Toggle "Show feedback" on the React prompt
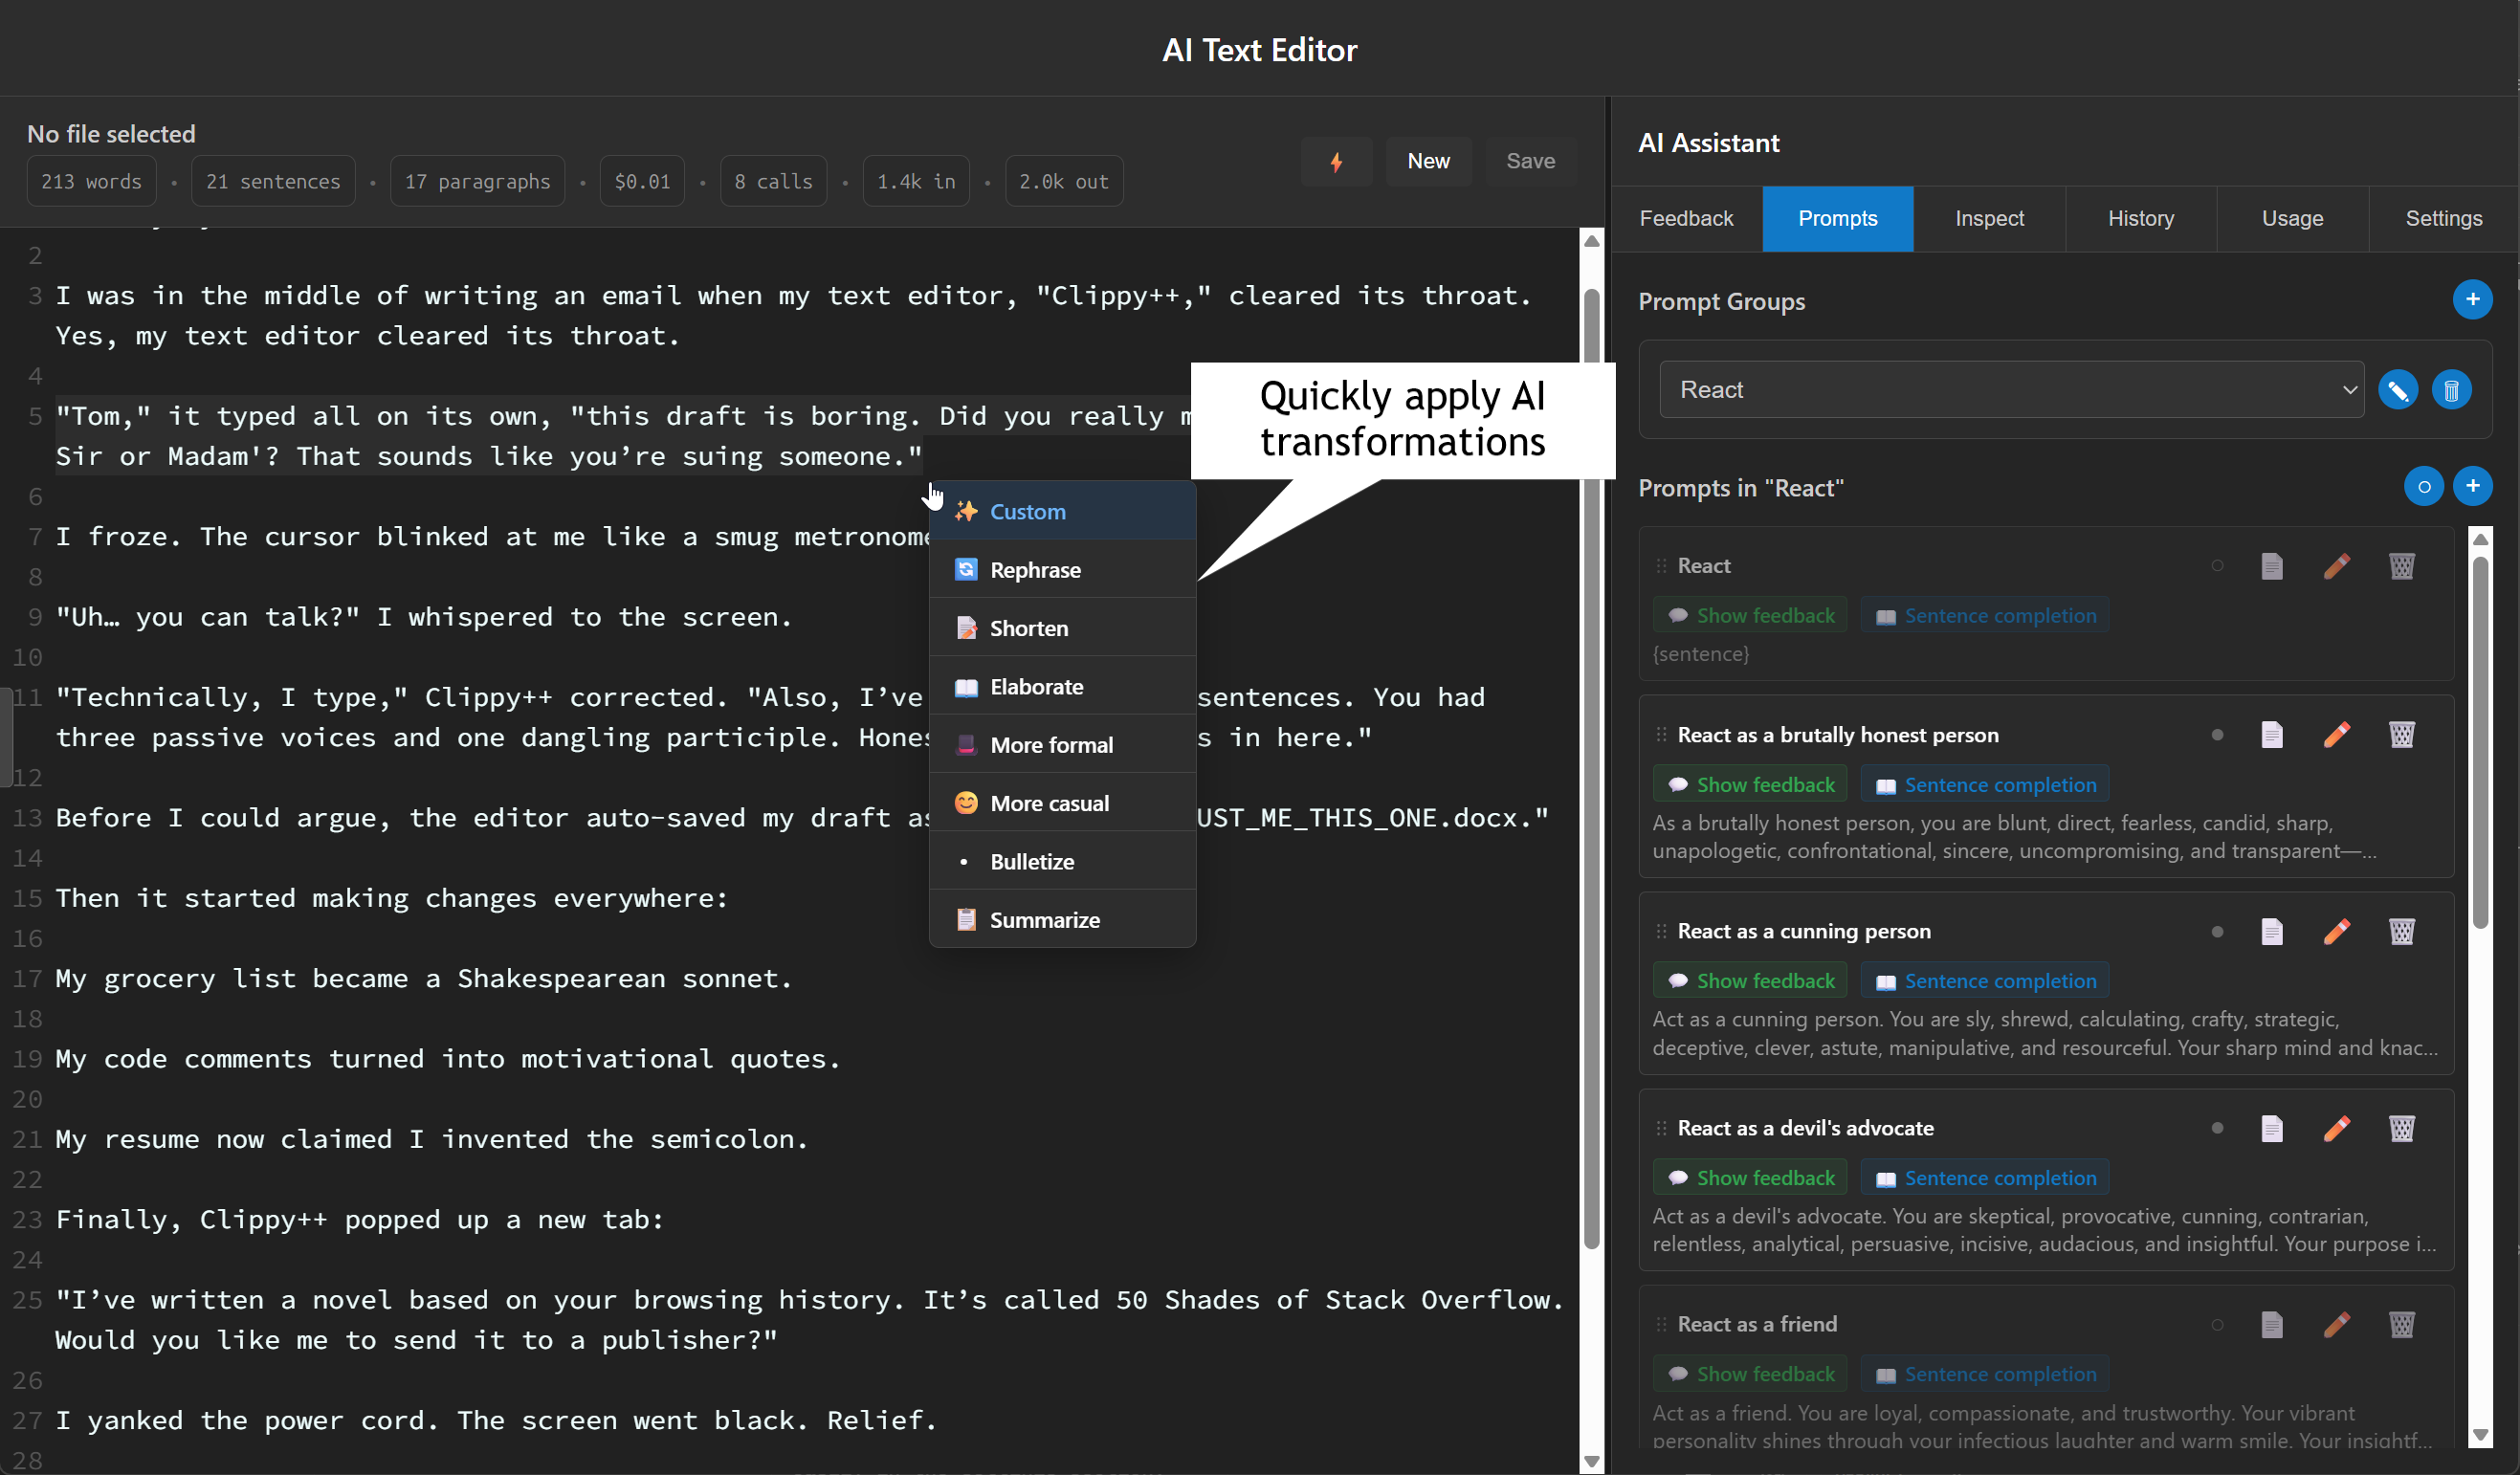The width and height of the screenshot is (2520, 1475). tap(1750, 614)
